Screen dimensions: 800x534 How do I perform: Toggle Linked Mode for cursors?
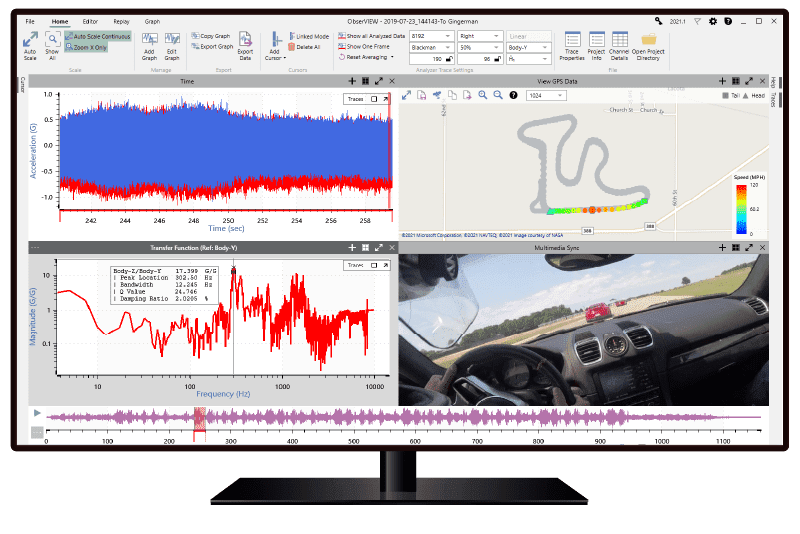[x=309, y=36]
